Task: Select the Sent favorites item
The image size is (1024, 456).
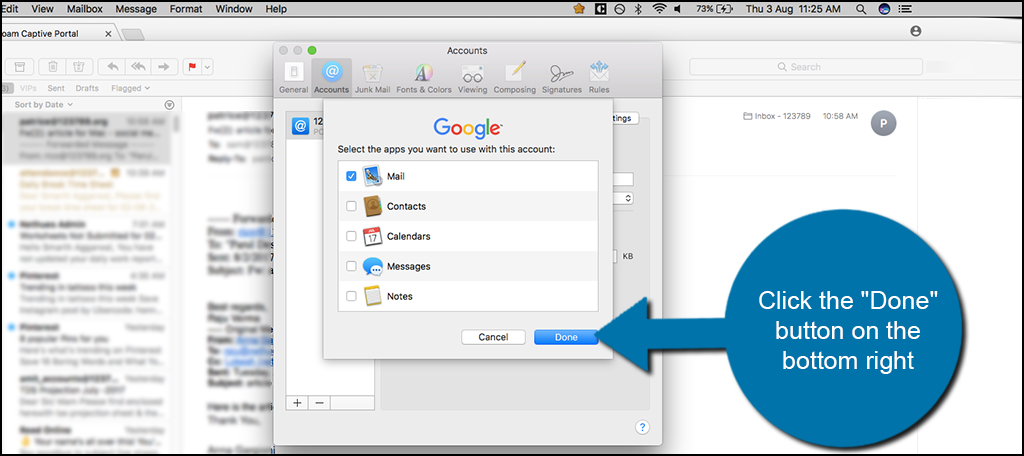Action: point(56,88)
